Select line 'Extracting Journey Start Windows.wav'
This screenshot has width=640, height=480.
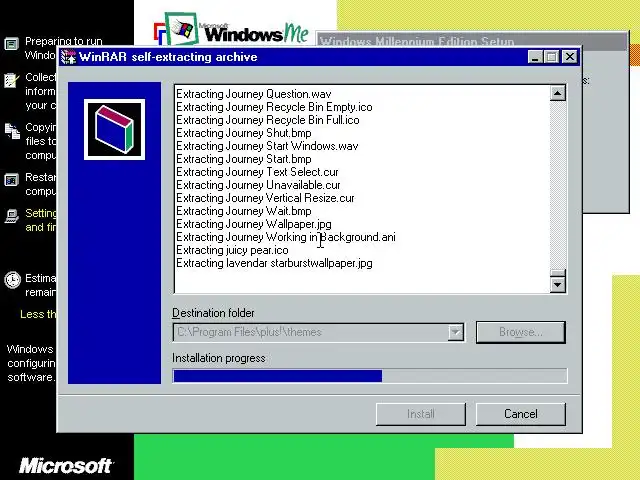click(267, 146)
